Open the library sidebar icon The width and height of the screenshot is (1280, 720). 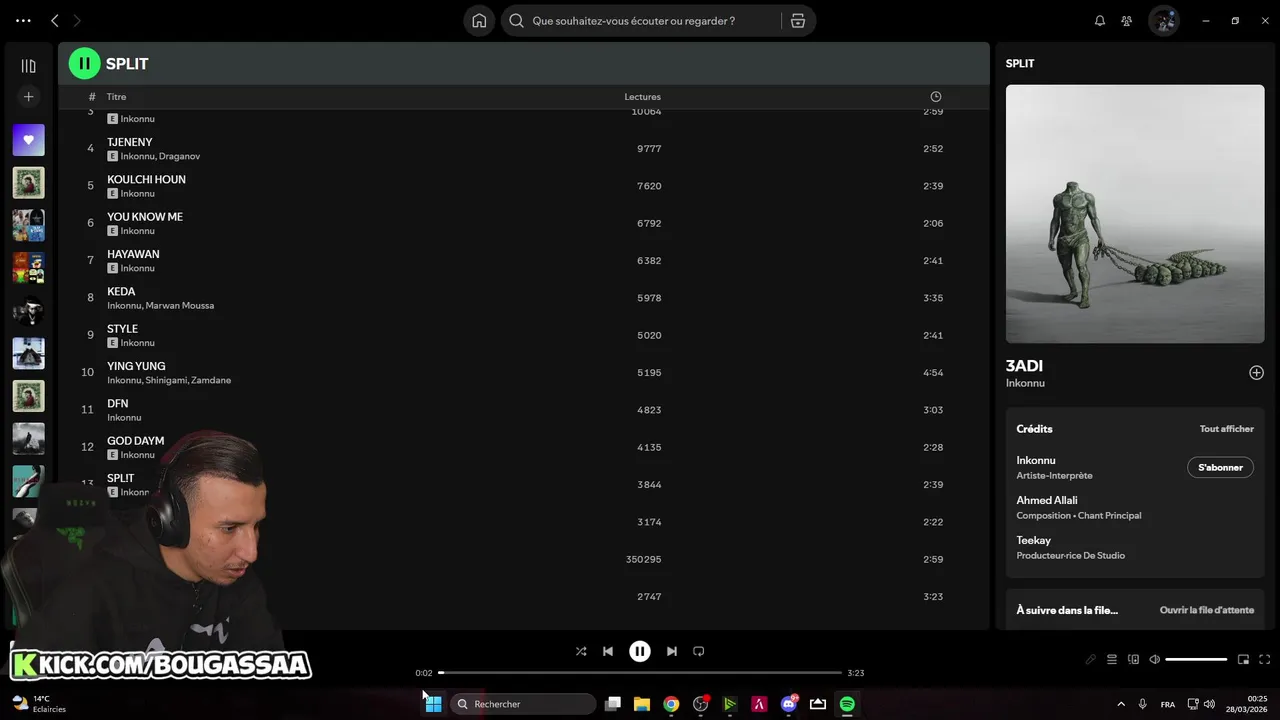point(28,66)
